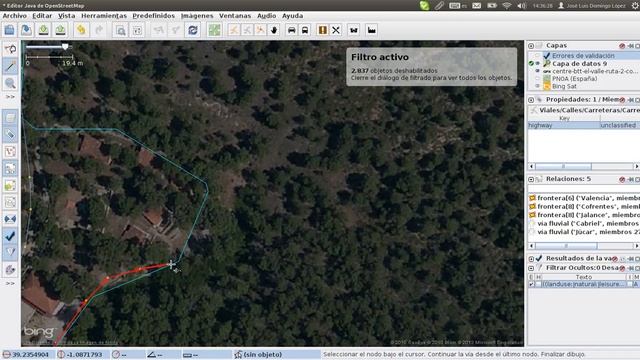The height and width of the screenshot is (360, 640).
Task: Select the zoom magnifier tool
Action: (x=10, y=83)
